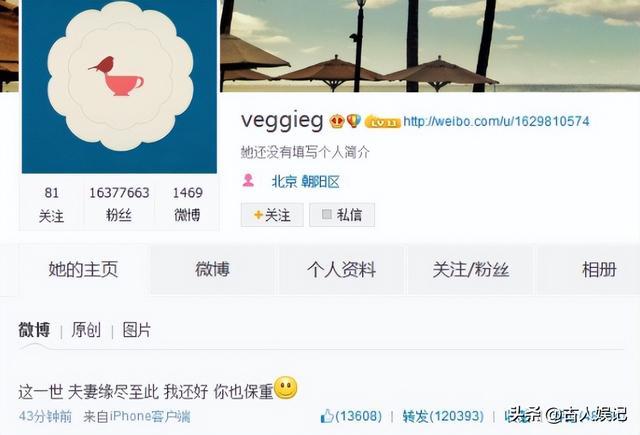Click the thumbs-up like icon
Screen dimensions: 640x435
tap(327, 416)
